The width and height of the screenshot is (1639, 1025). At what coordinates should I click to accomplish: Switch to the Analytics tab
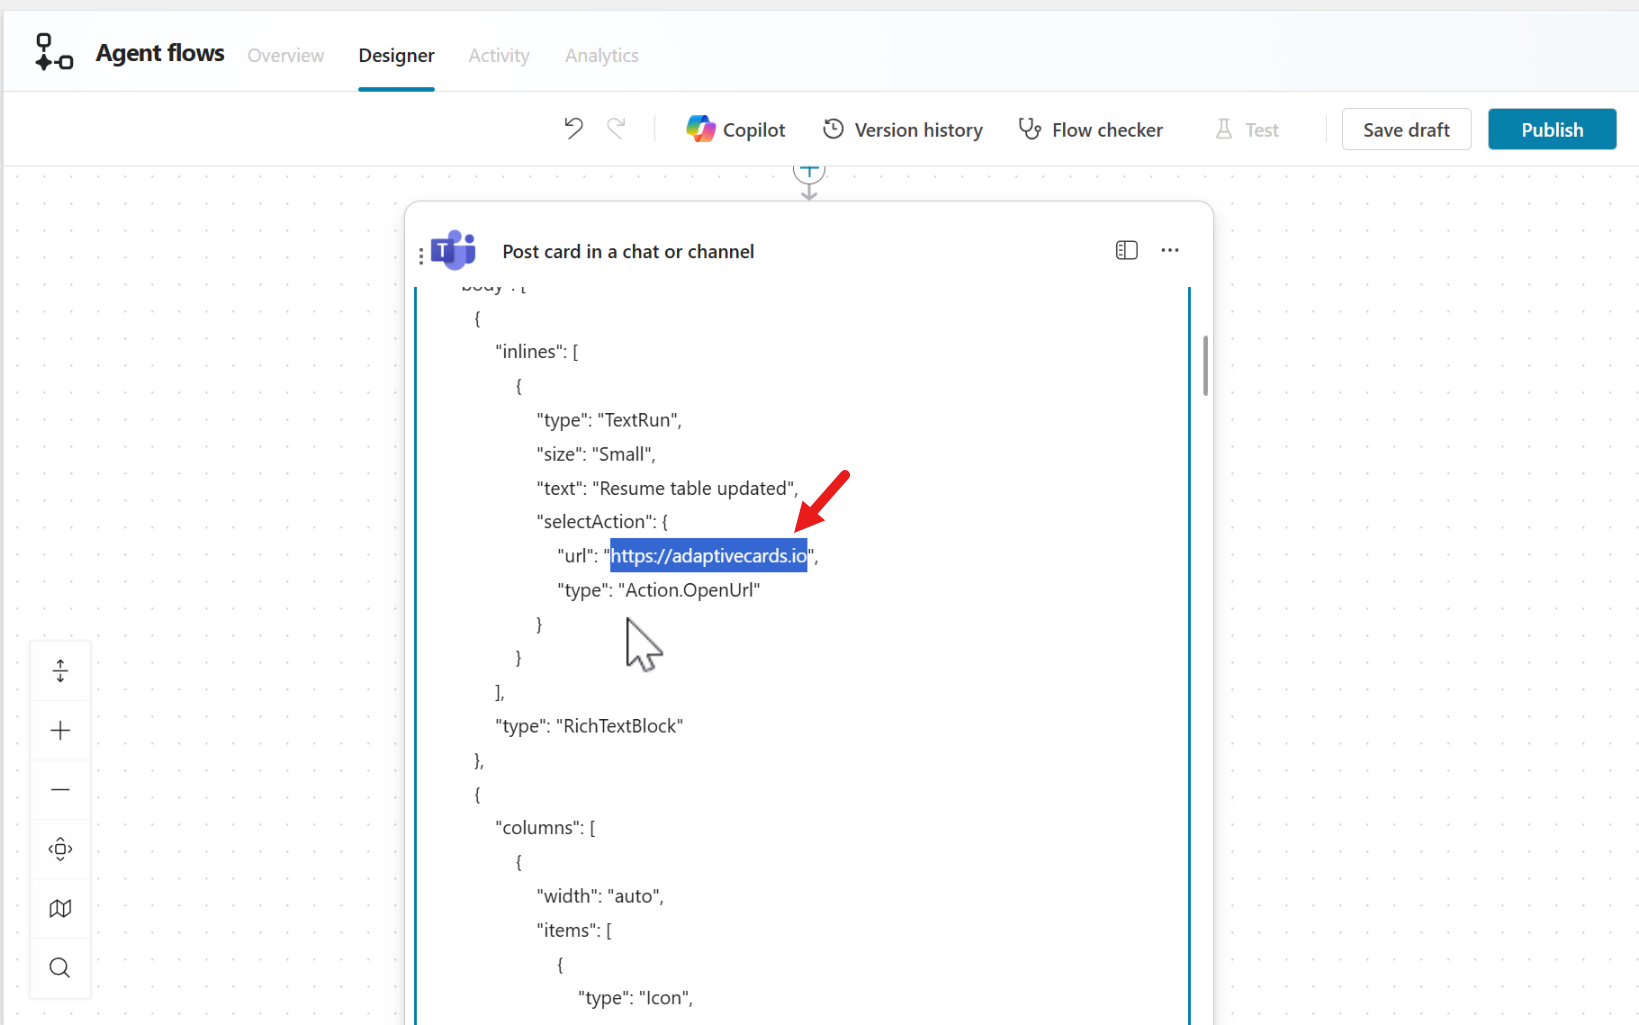coord(601,55)
